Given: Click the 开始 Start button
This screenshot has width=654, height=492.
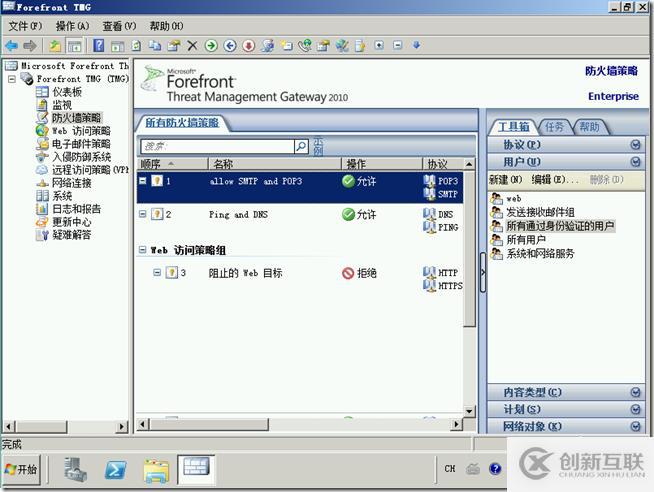Looking at the screenshot, I should [21, 470].
